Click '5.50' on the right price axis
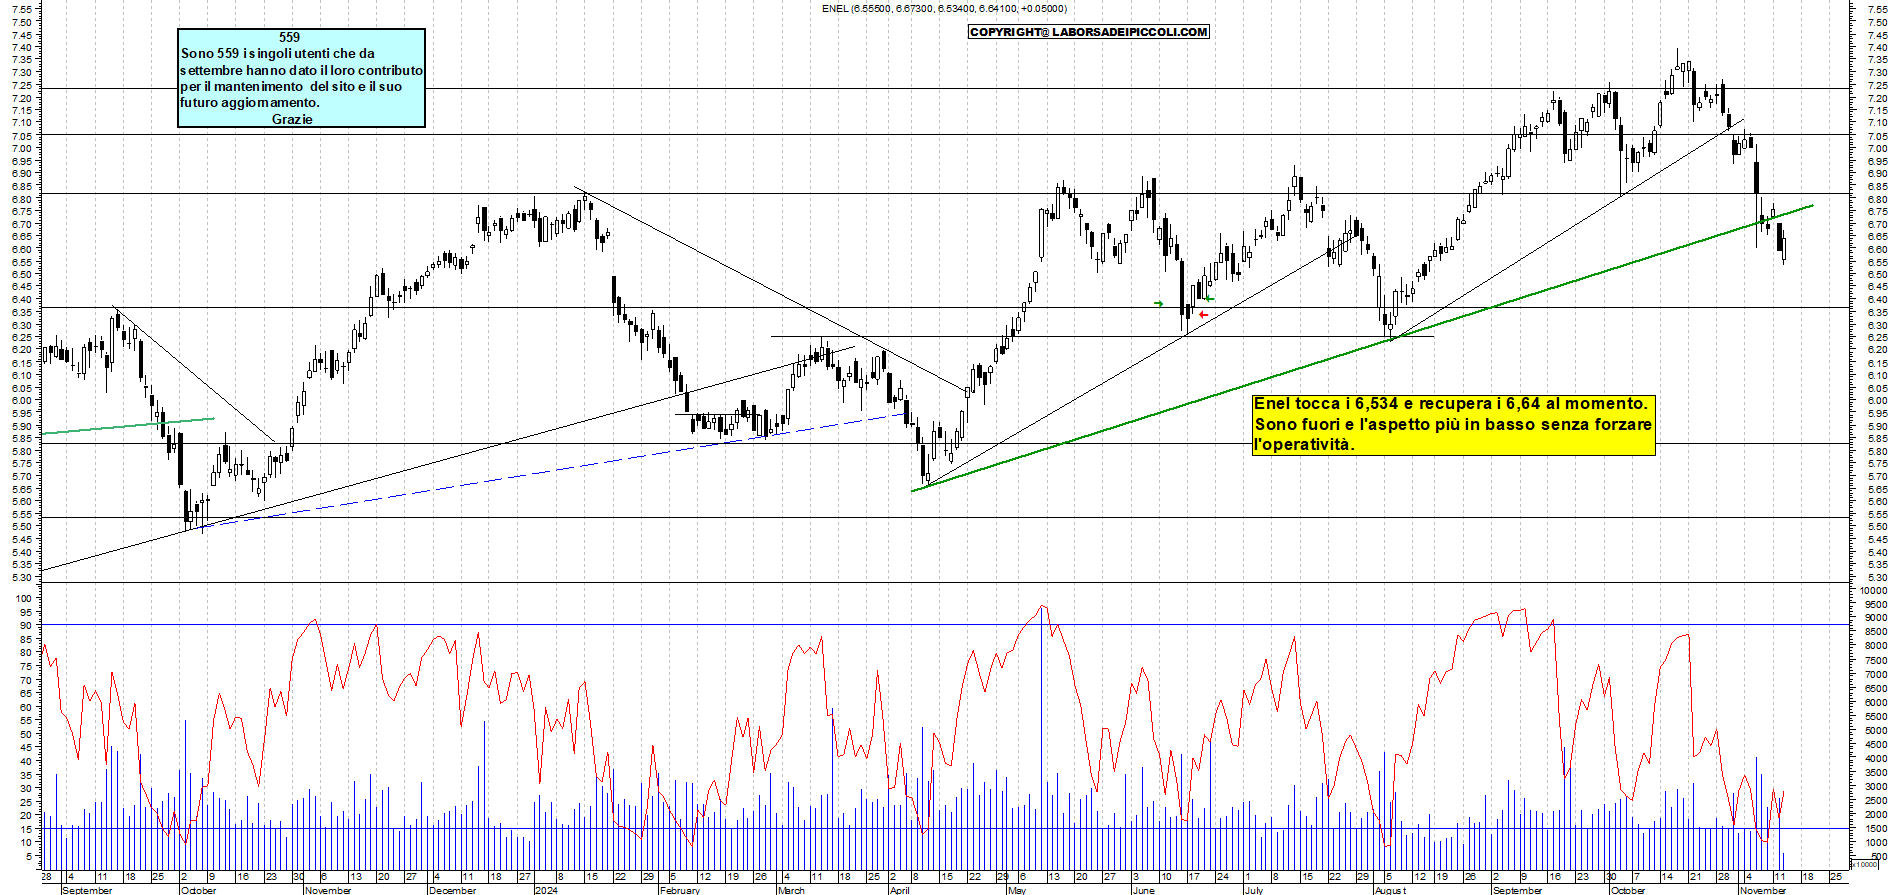Image resolution: width=1890 pixels, height=895 pixels. tap(1876, 526)
